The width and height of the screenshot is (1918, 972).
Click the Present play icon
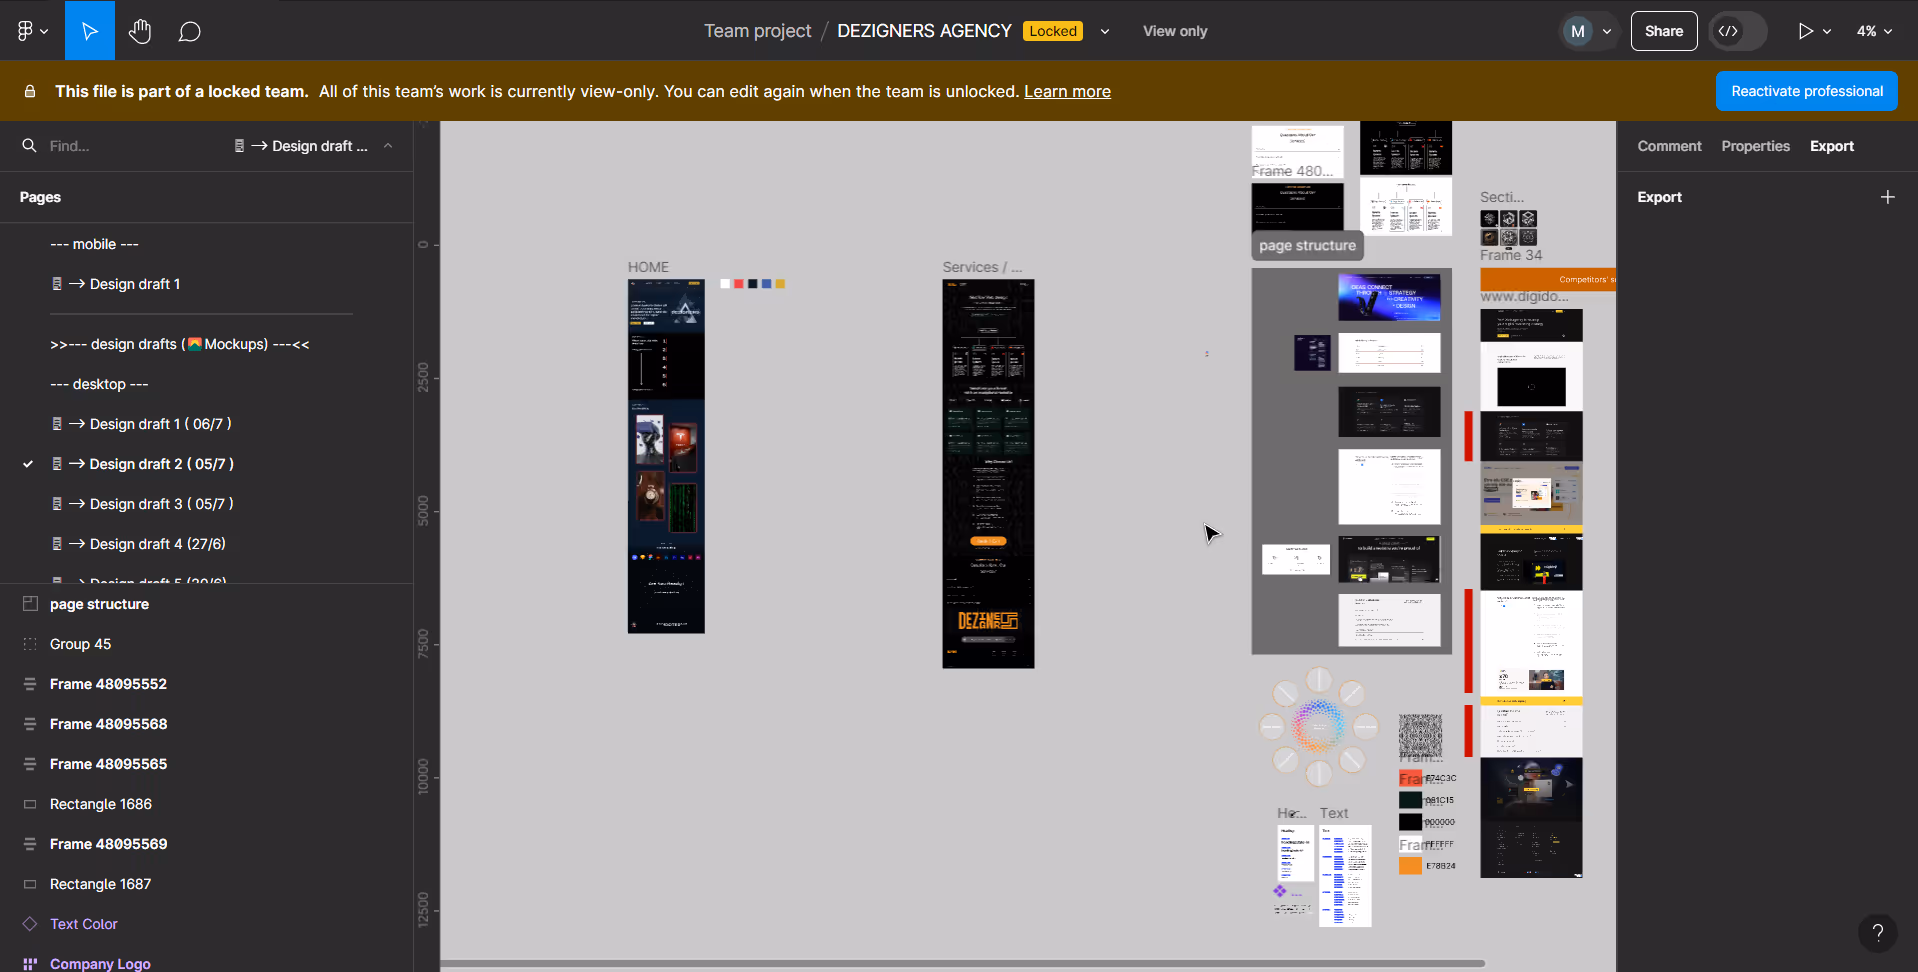[1805, 31]
